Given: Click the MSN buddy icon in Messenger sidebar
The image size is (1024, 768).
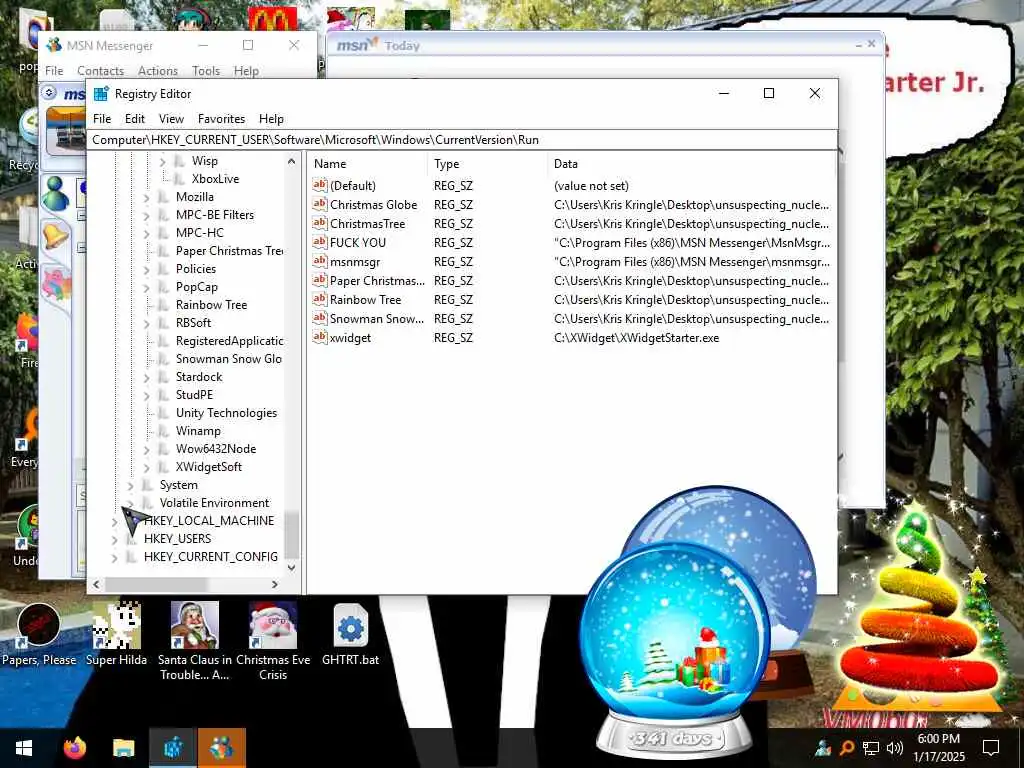Looking at the screenshot, I should 56,195.
